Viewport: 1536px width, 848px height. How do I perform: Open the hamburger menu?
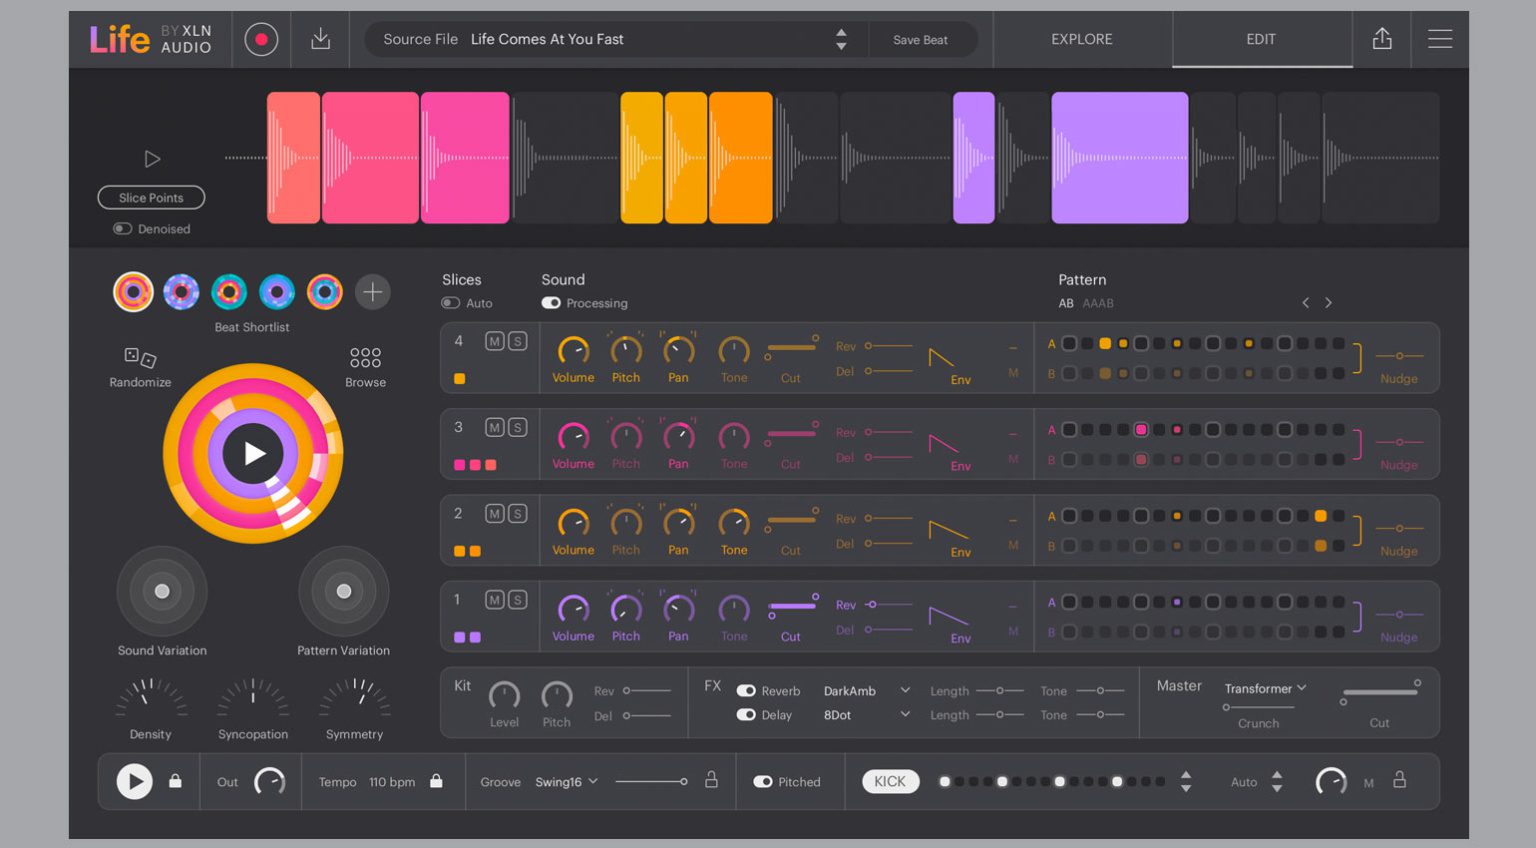pyautogui.click(x=1440, y=39)
